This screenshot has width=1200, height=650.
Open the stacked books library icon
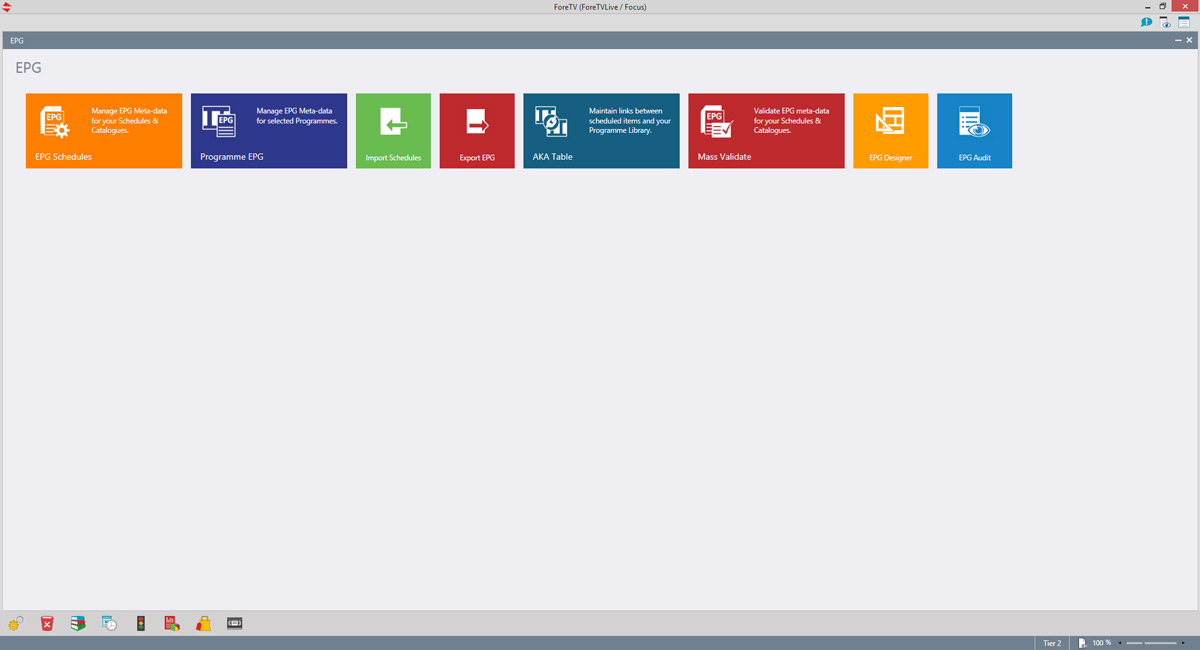78,623
